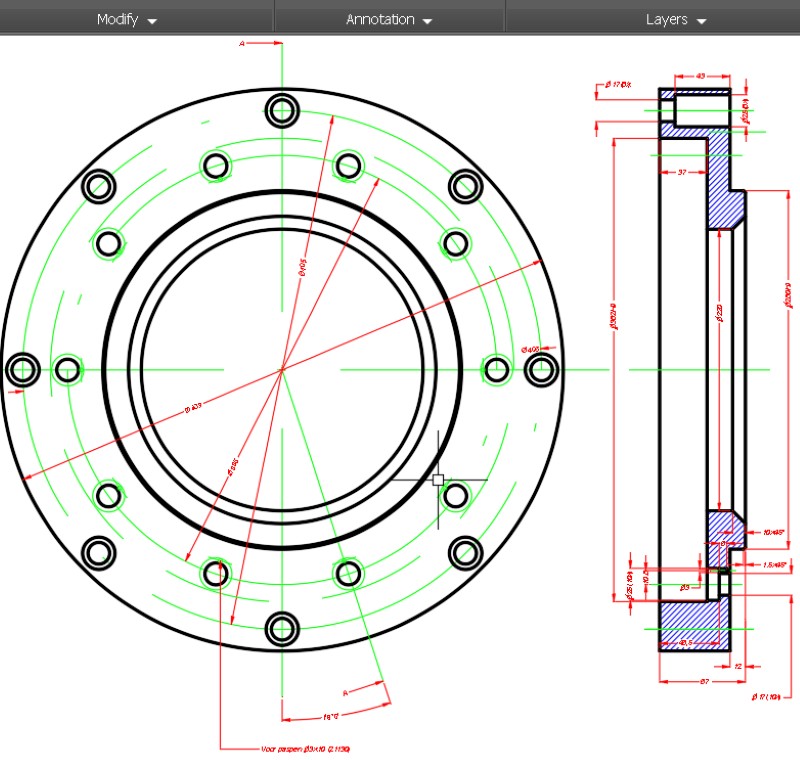Select the far-left outer bolt hole
This screenshot has width=800, height=760.
pyautogui.click(x=23, y=369)
